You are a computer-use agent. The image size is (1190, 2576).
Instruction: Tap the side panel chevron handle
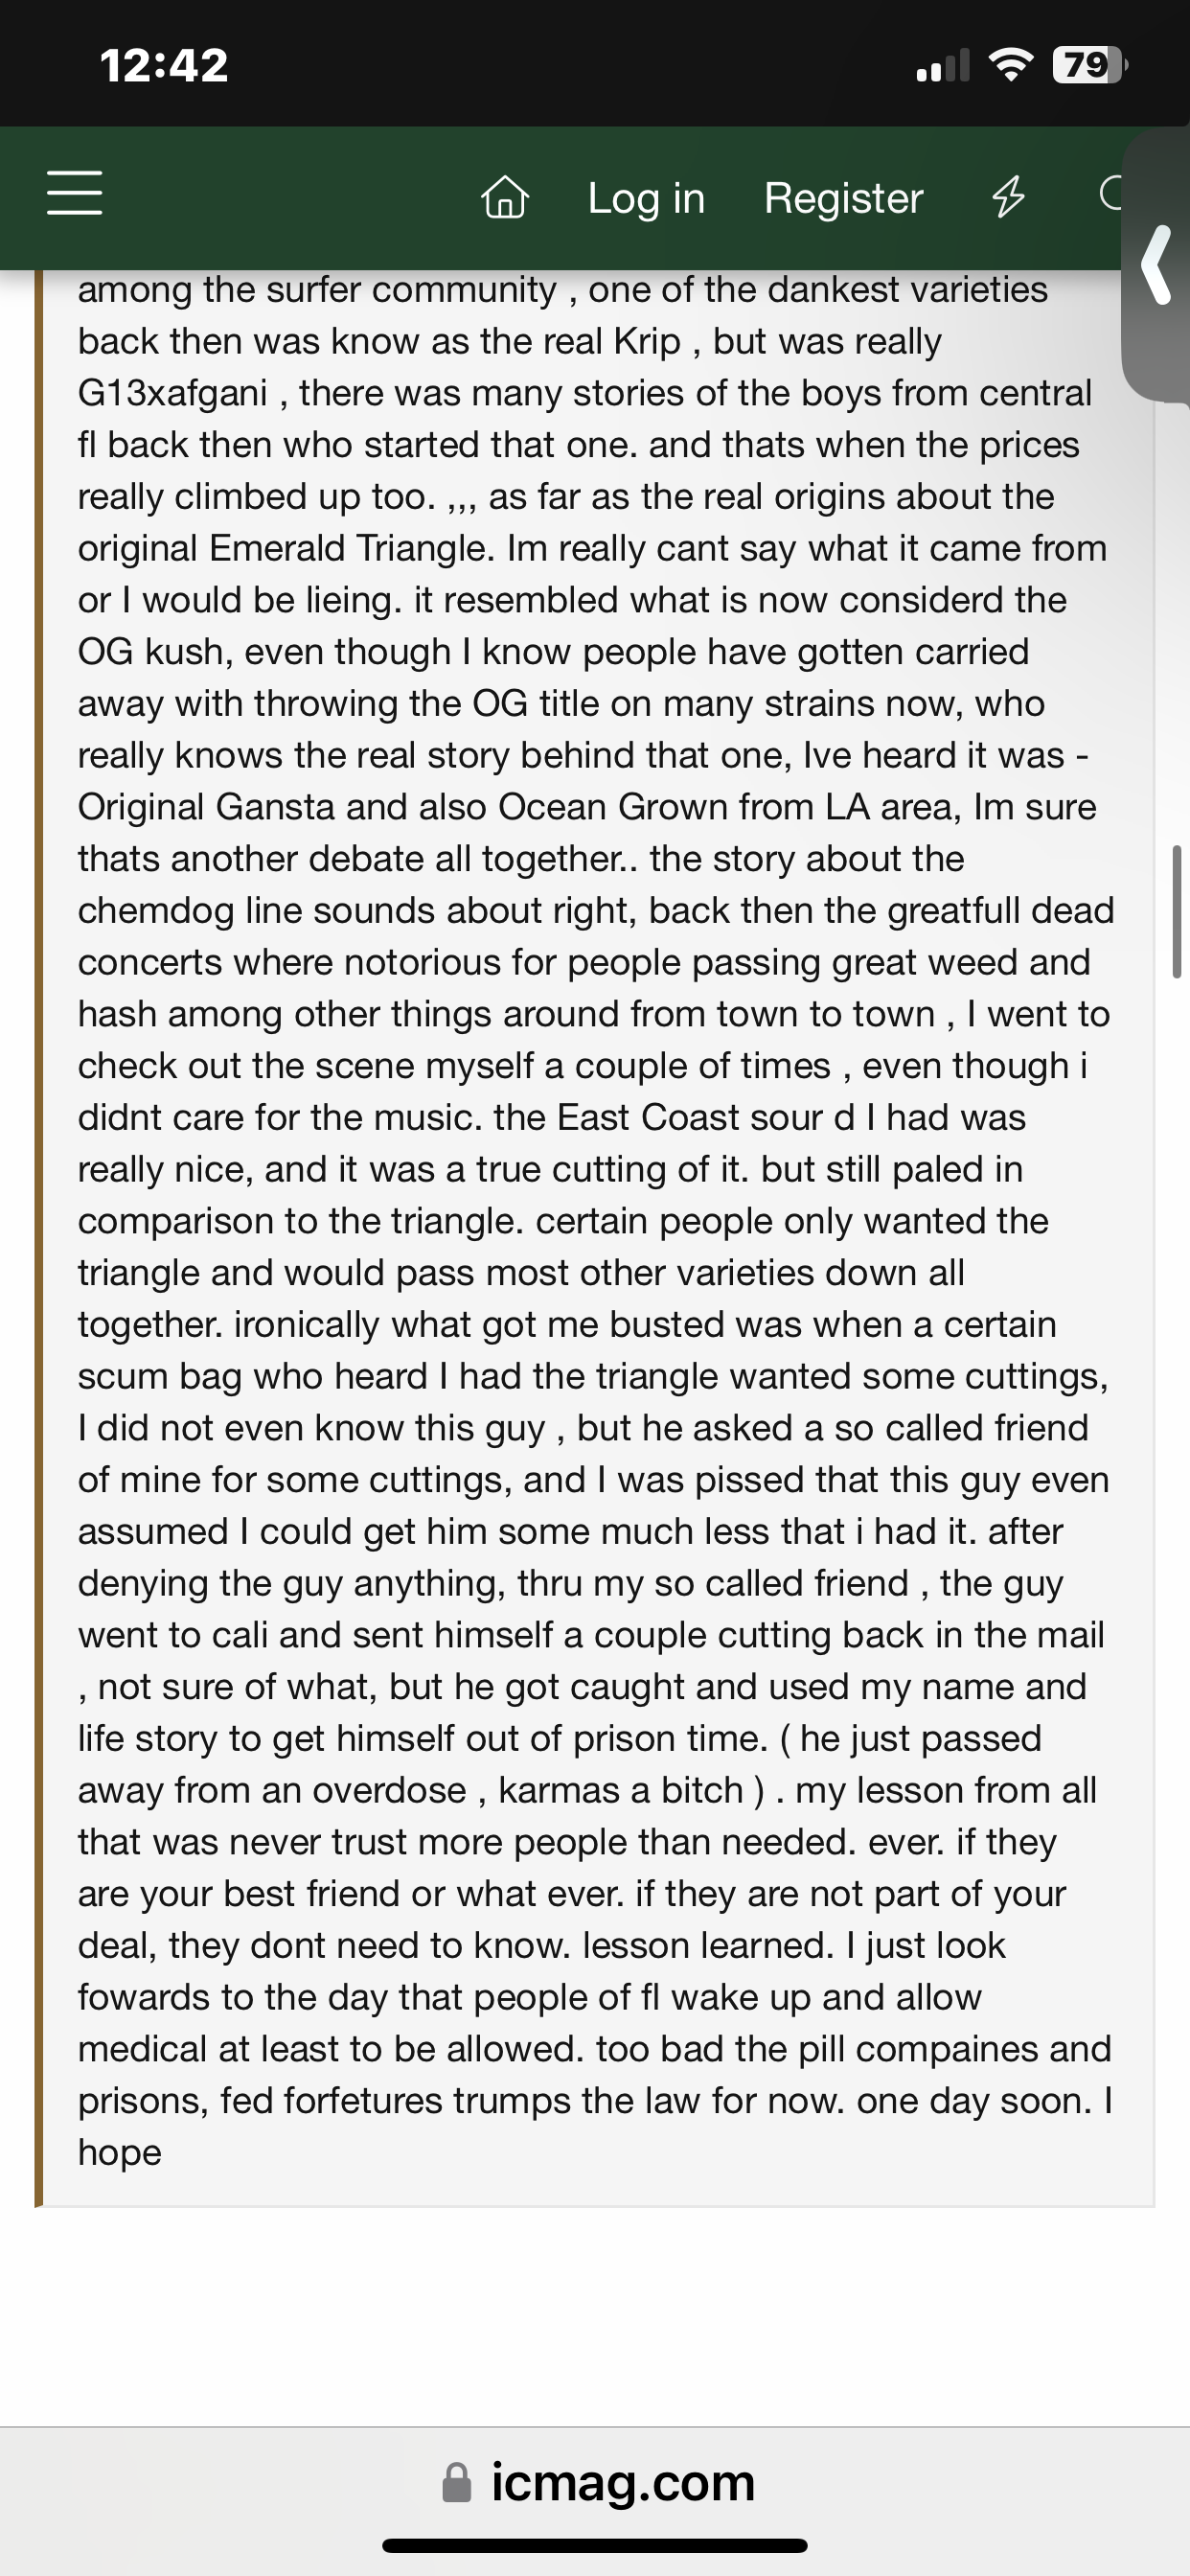coord(1157,265)
